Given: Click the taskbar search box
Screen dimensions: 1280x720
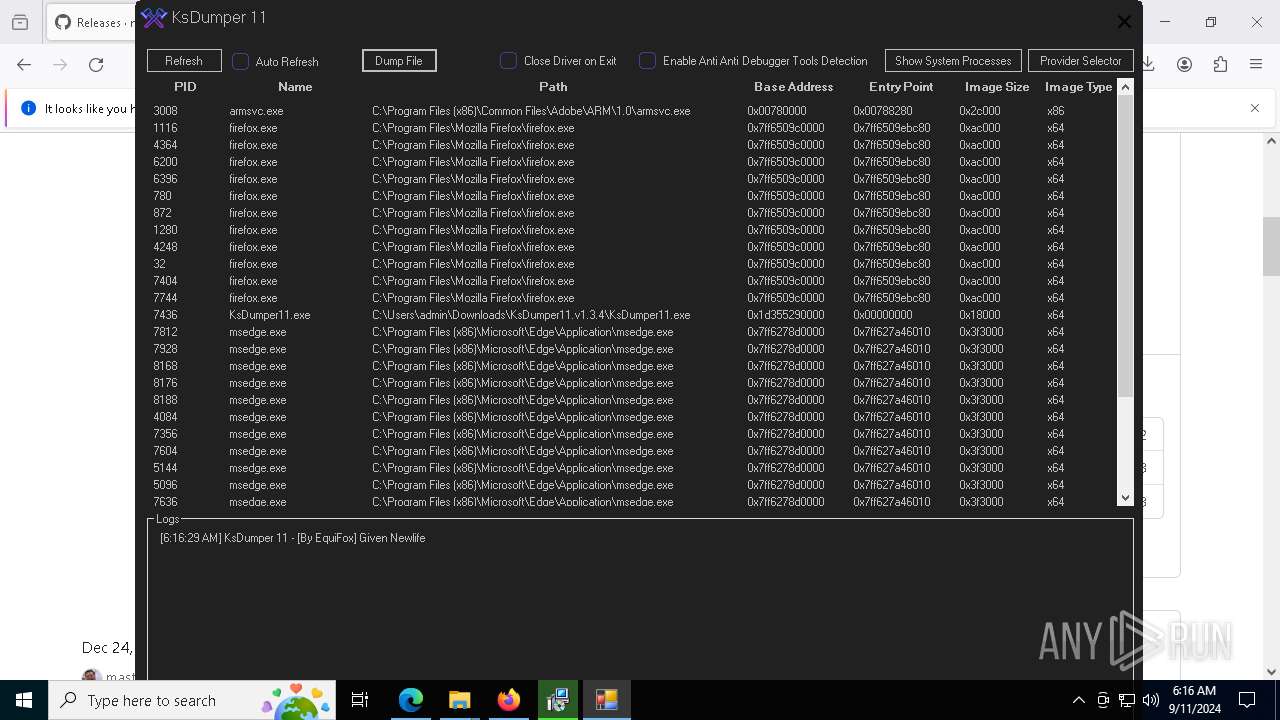Looking at the screenshot, I should coord(192,700).
